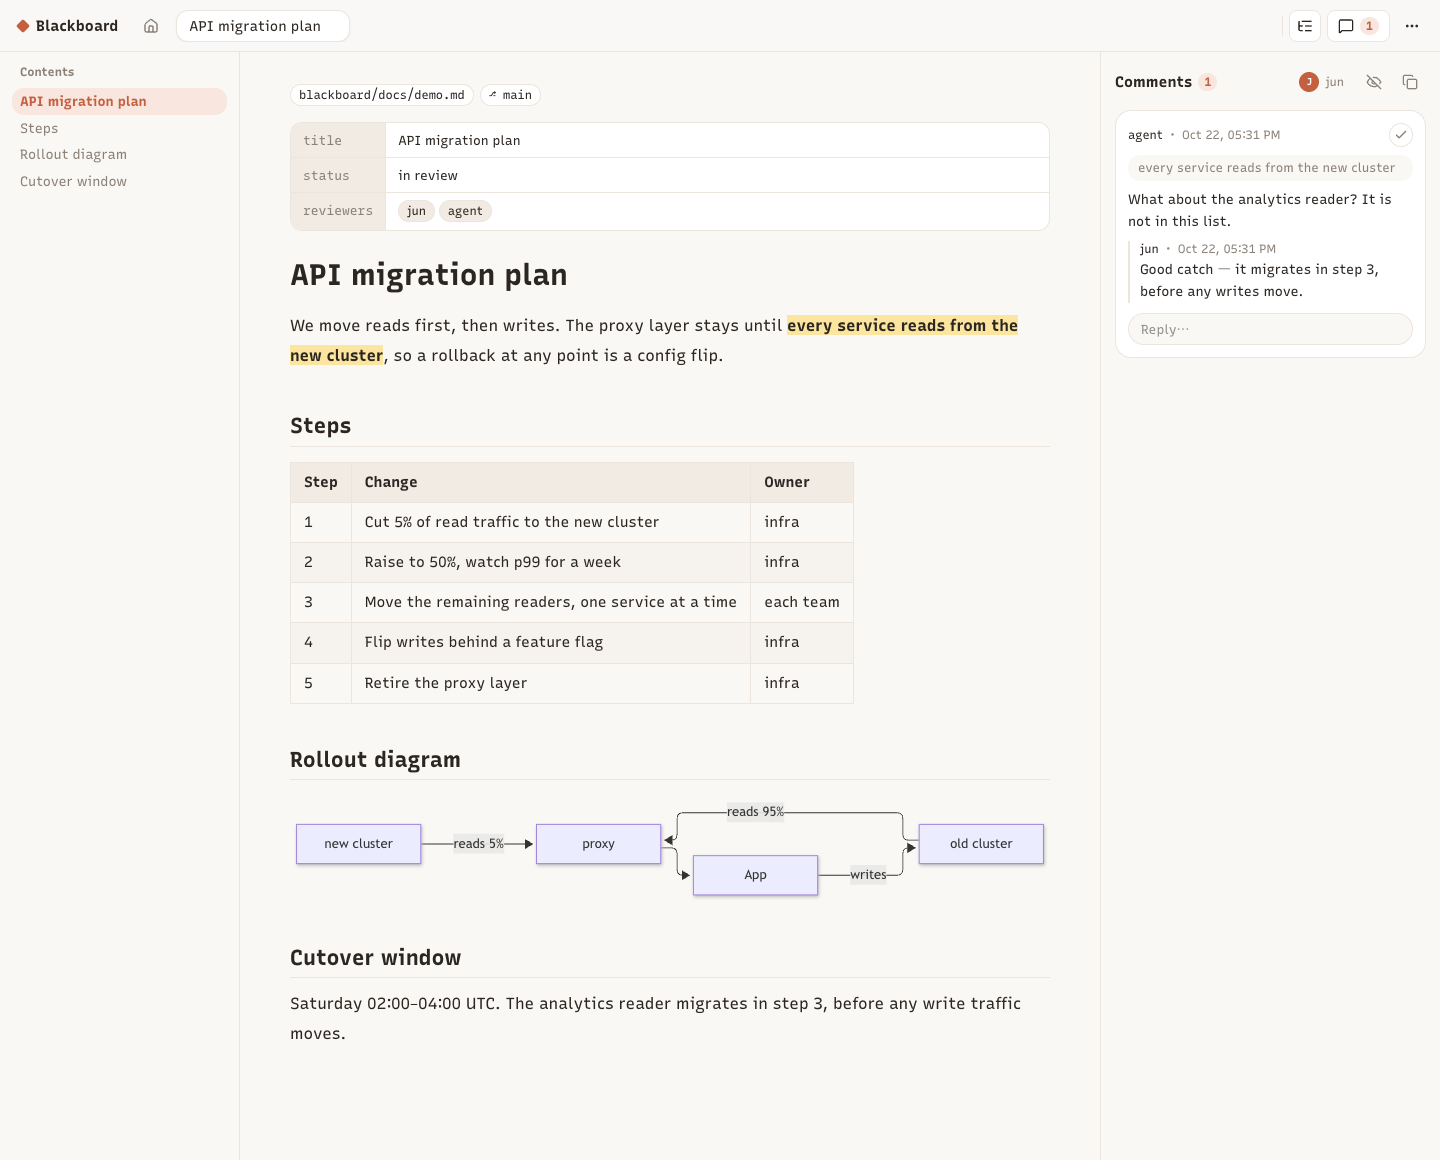Open comments panel button with count 1
Image resolution: width=1440 pixels, height=1160 pixels.
(1358, 26)
